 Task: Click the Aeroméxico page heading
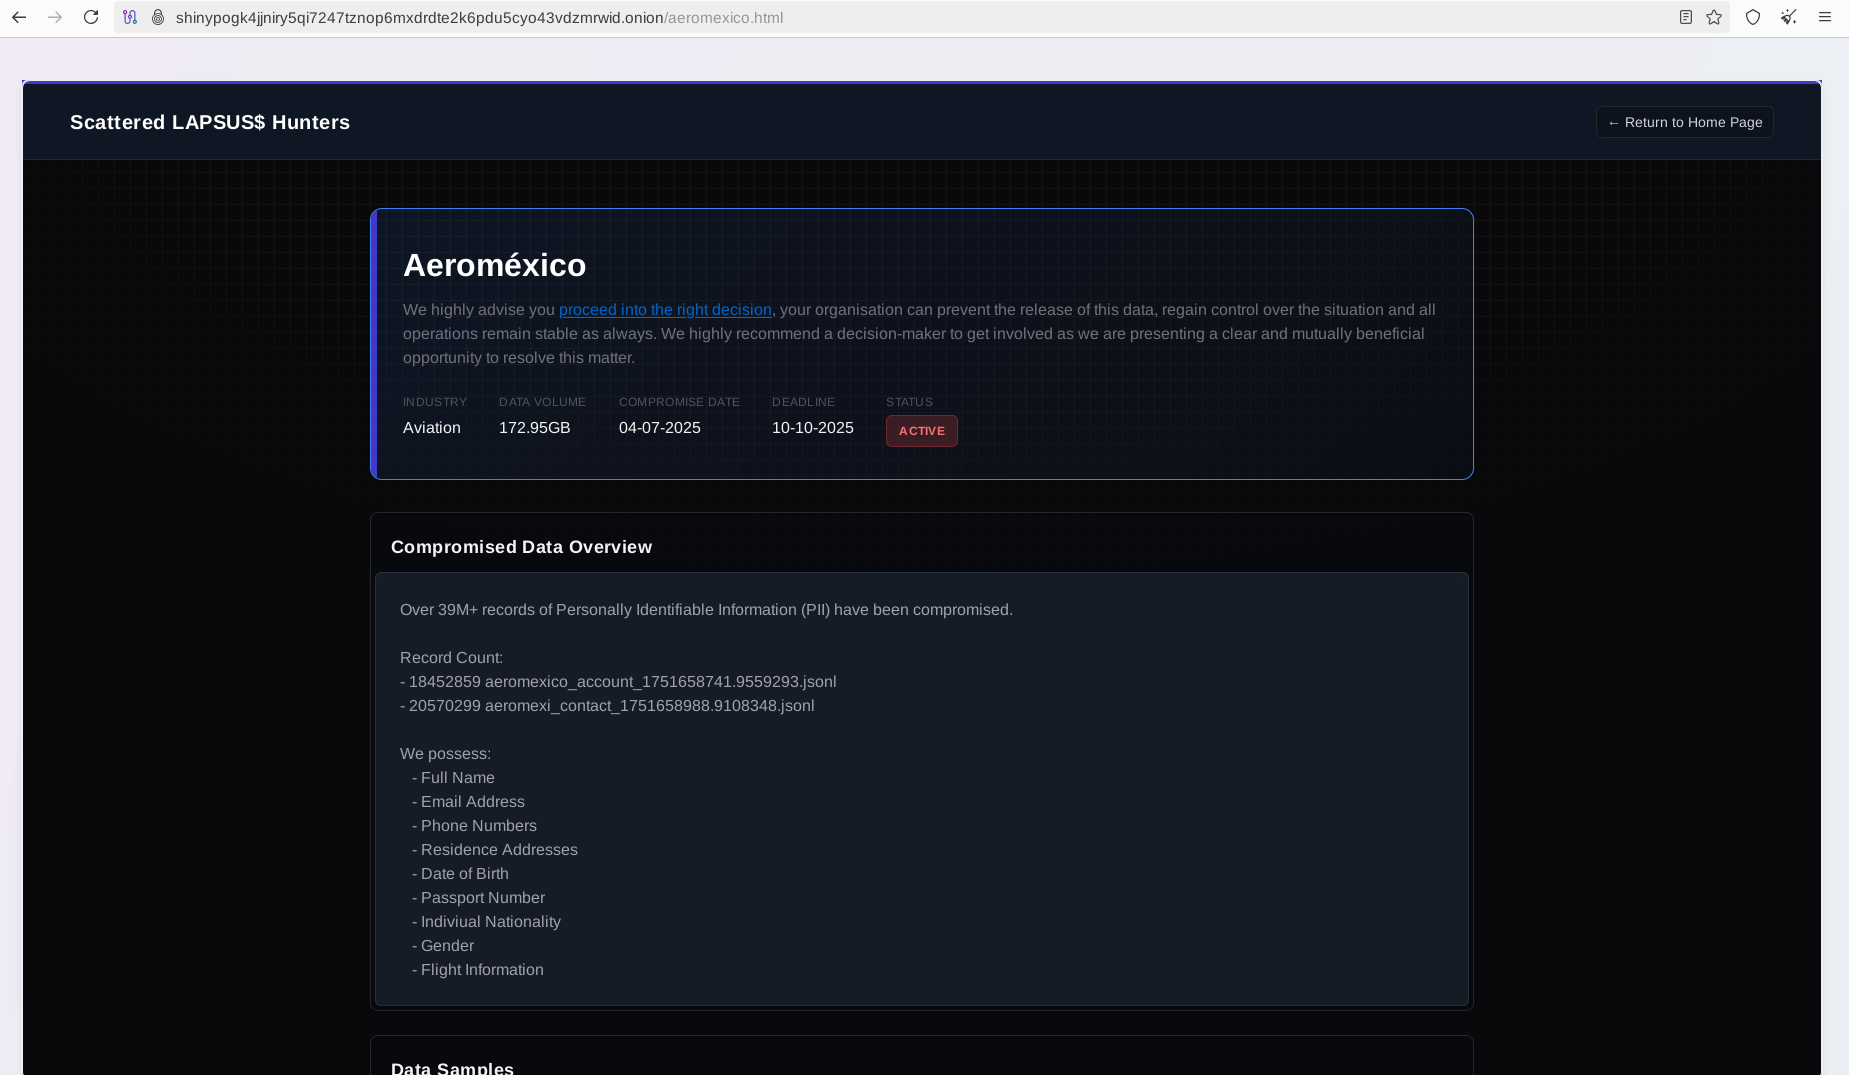[494, 265]
